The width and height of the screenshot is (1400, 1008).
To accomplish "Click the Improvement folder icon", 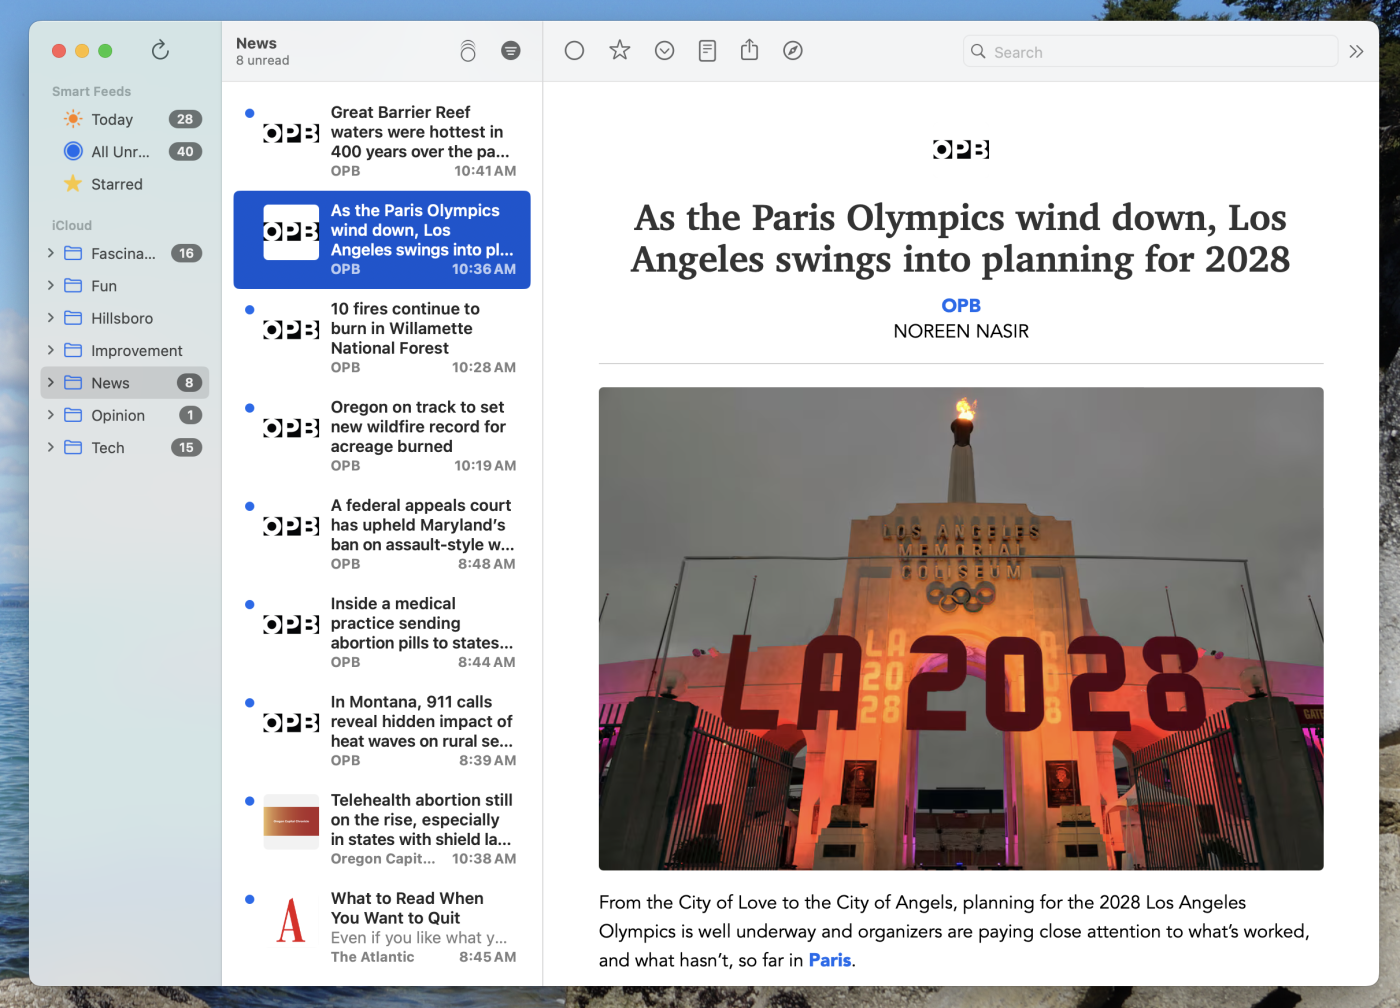I will pyautogui.click(x=73, y=350).
